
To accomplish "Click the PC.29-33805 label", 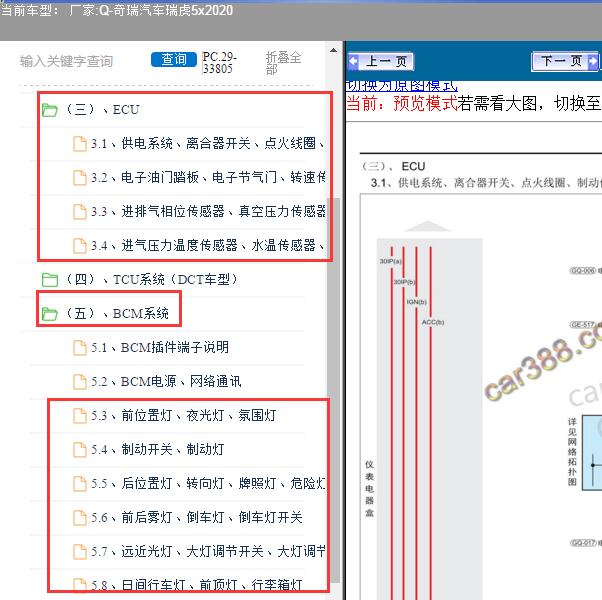I will (x=219, y=63).
